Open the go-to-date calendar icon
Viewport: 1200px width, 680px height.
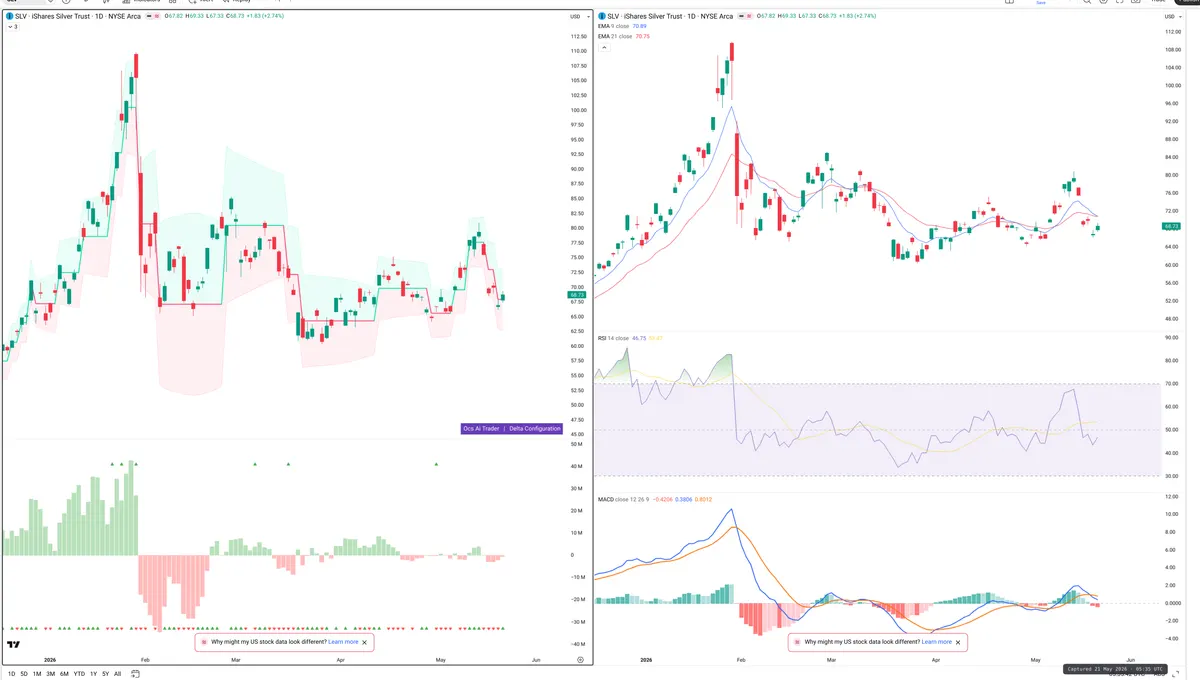(x=137, y=674)
